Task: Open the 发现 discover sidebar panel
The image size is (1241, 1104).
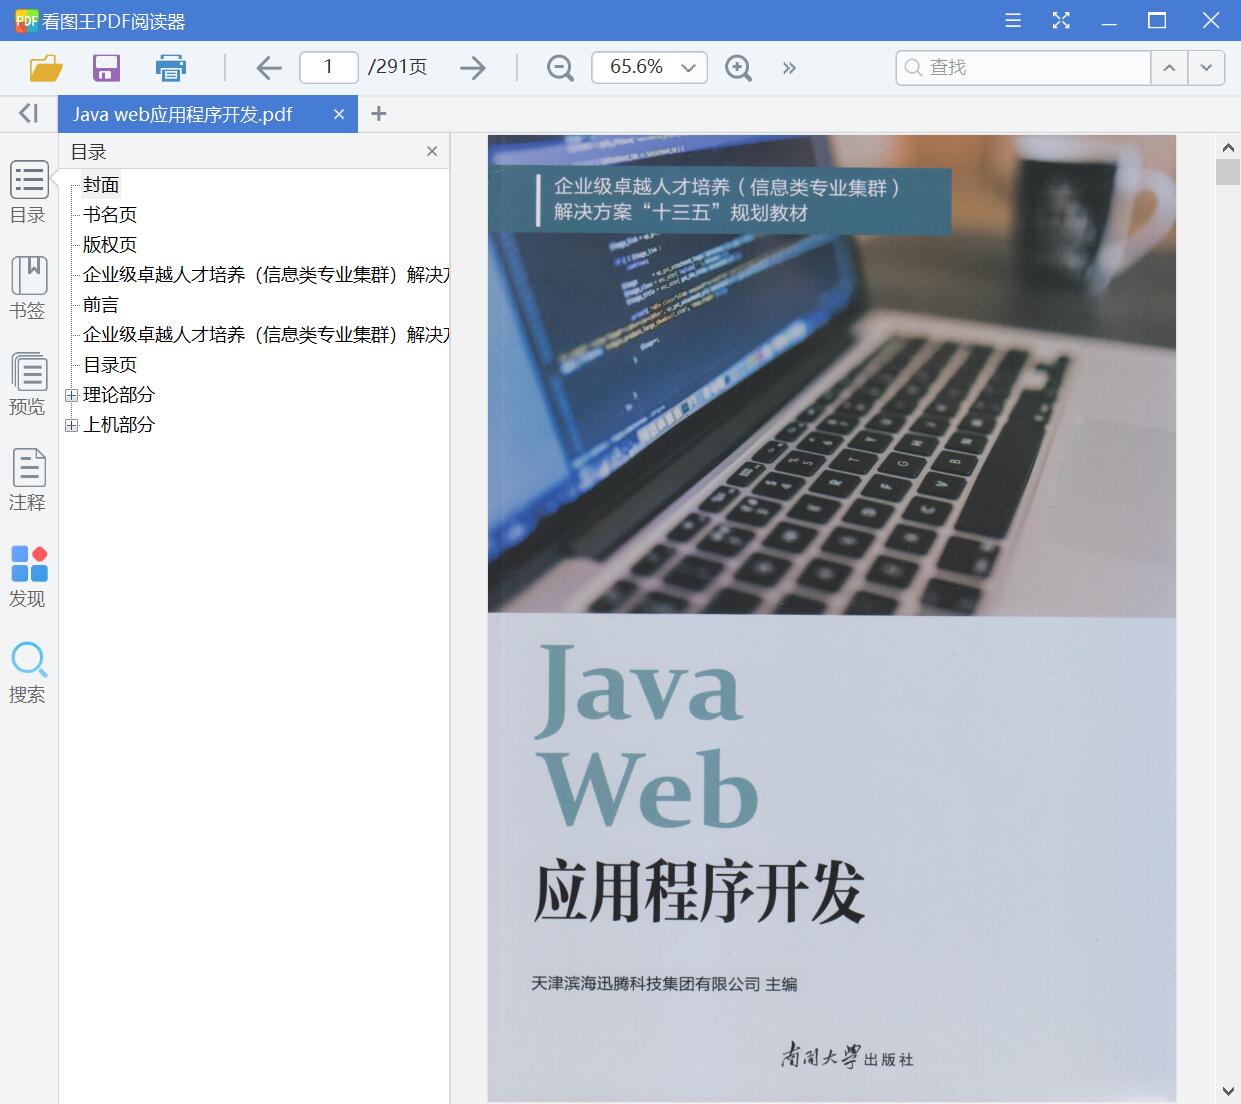Action: (28, 576)
